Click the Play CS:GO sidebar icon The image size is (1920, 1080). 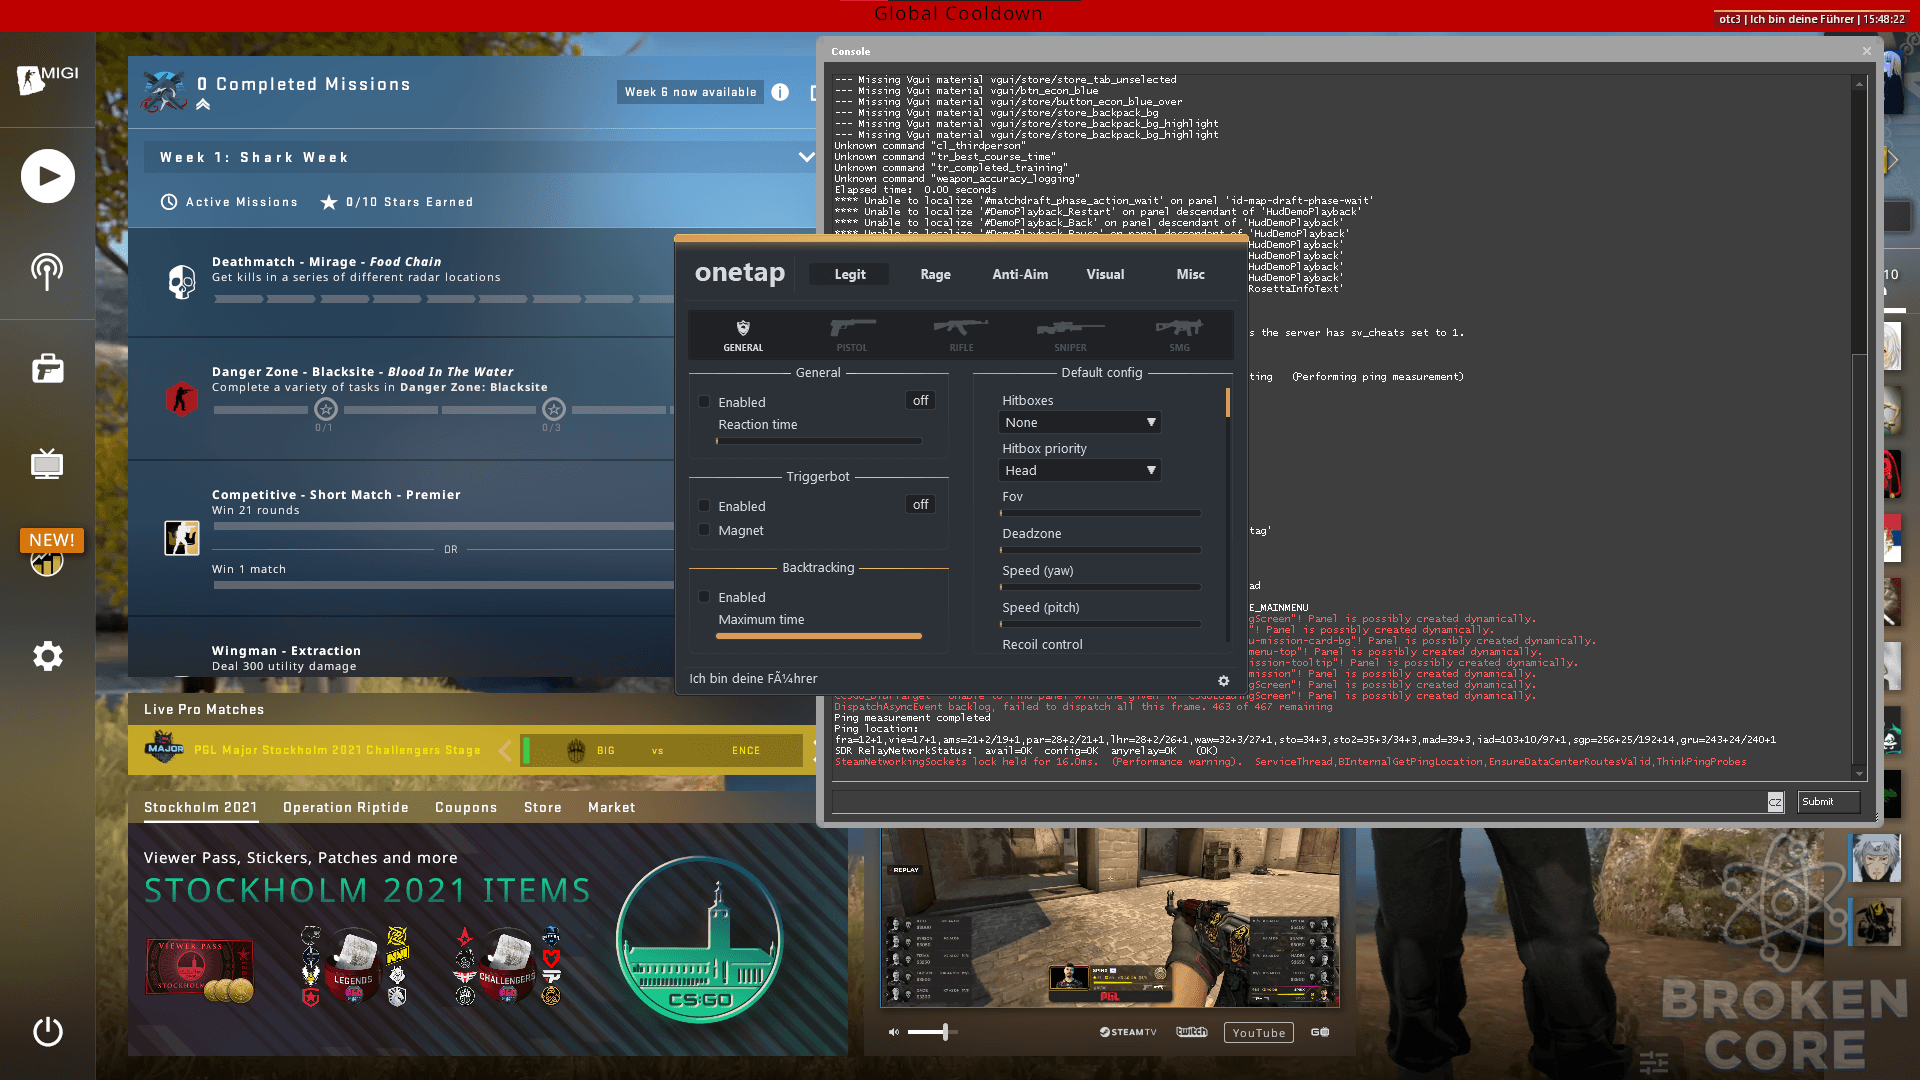point(48,176)
